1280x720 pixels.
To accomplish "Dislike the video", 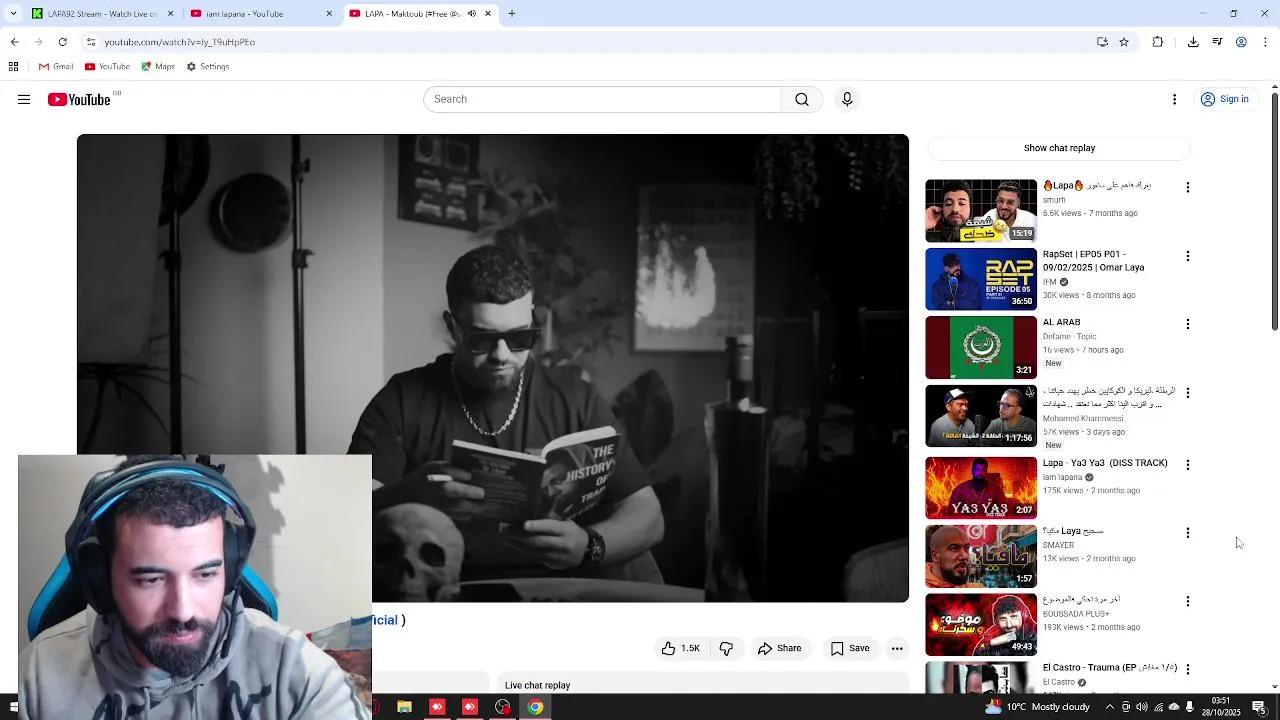I will [726, 648].
